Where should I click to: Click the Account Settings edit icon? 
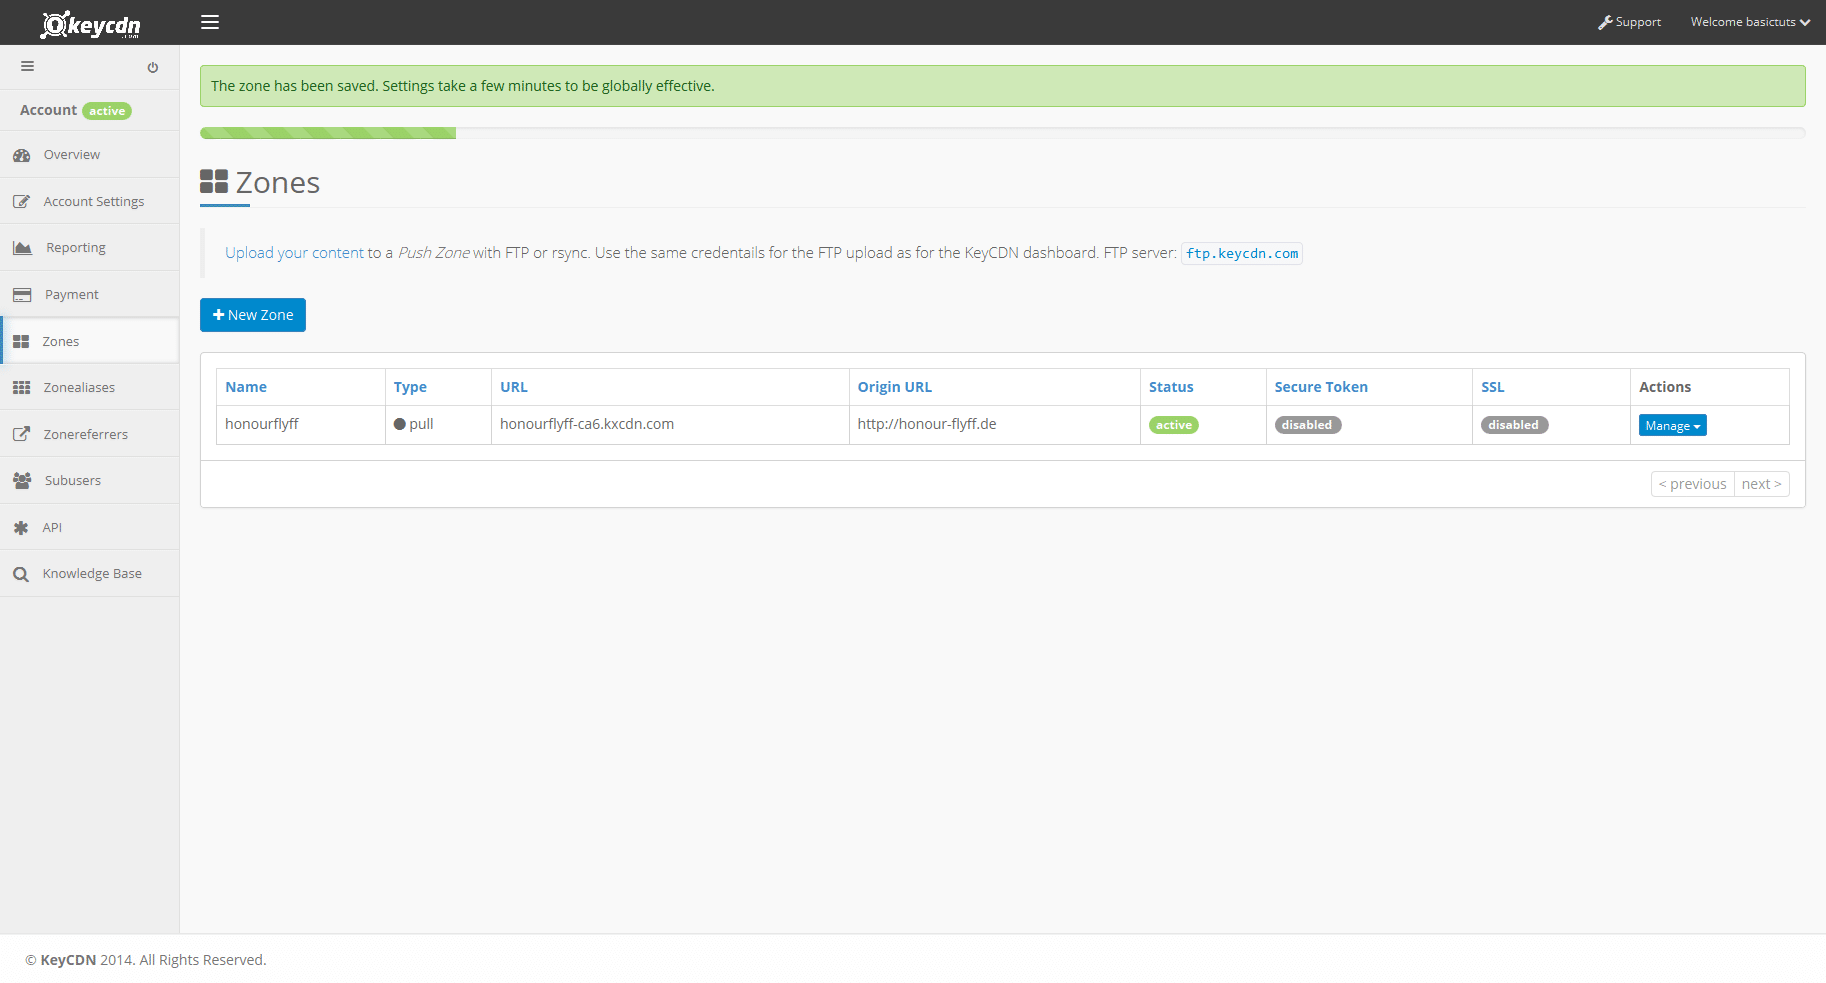click(x=22, y=202)
